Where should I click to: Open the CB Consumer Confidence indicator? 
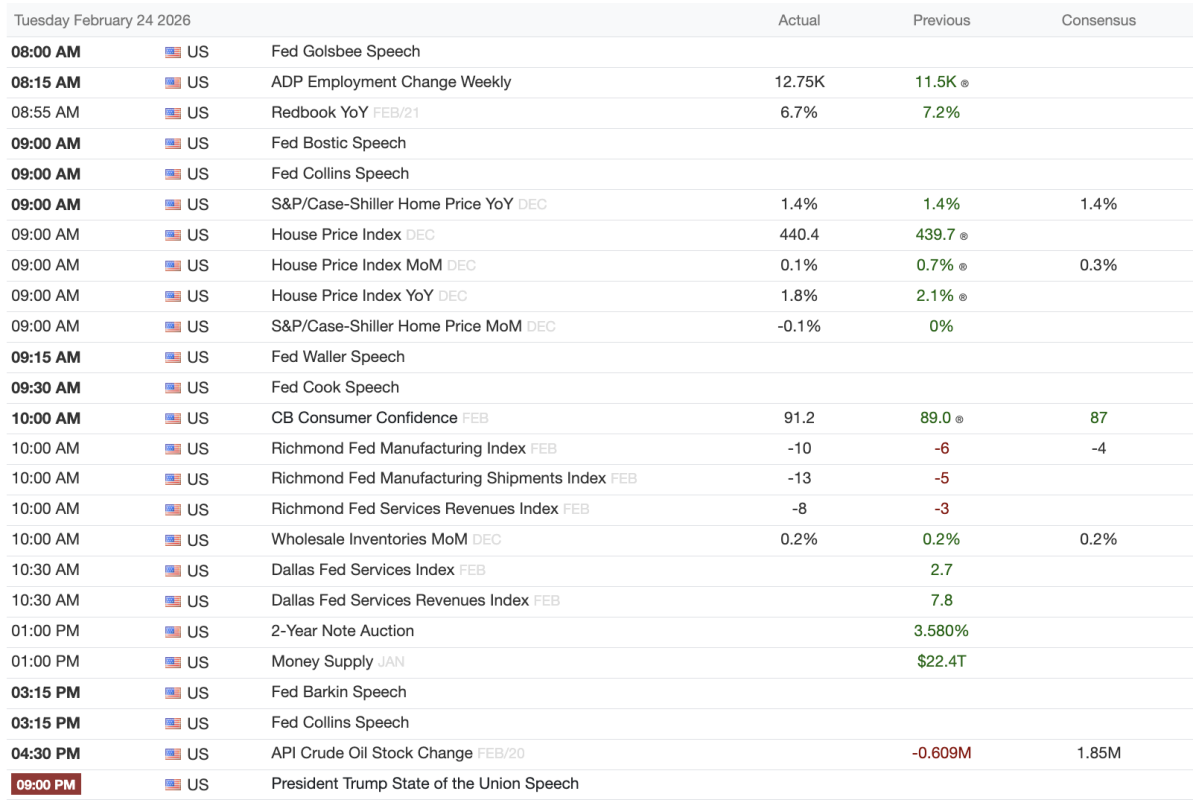364,418
